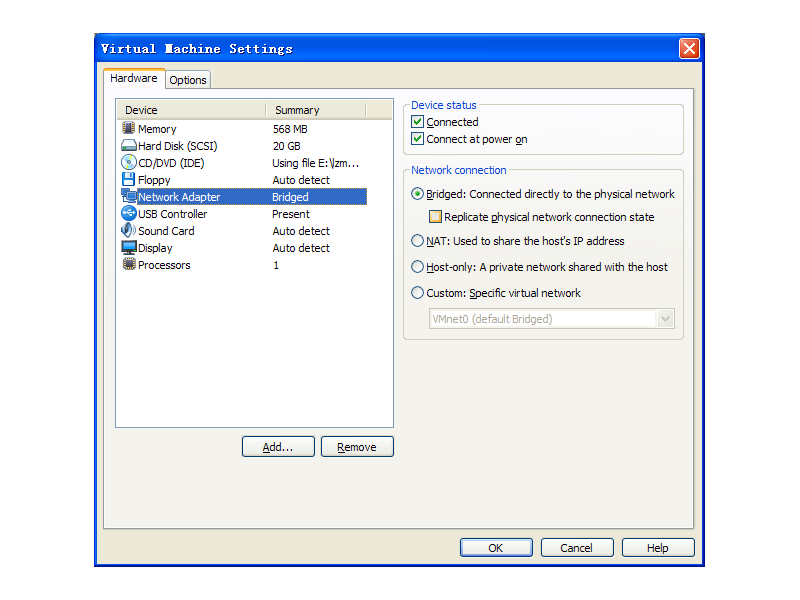Click the Processors chip icon
800x600 pixels.
click(129, 265)
